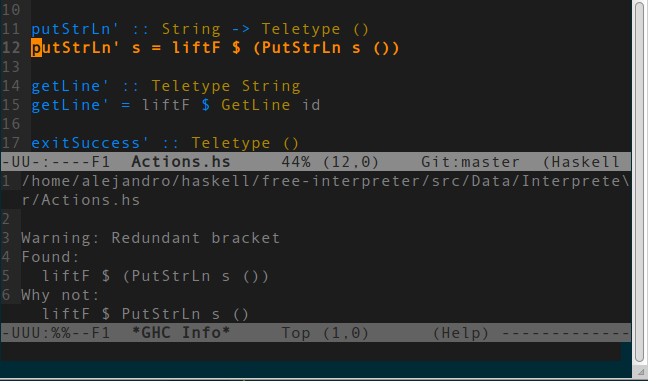Click the (Haskell major mode indicator
The height and width of the screenshot is (381, 648).
click(x=581, y=162)
